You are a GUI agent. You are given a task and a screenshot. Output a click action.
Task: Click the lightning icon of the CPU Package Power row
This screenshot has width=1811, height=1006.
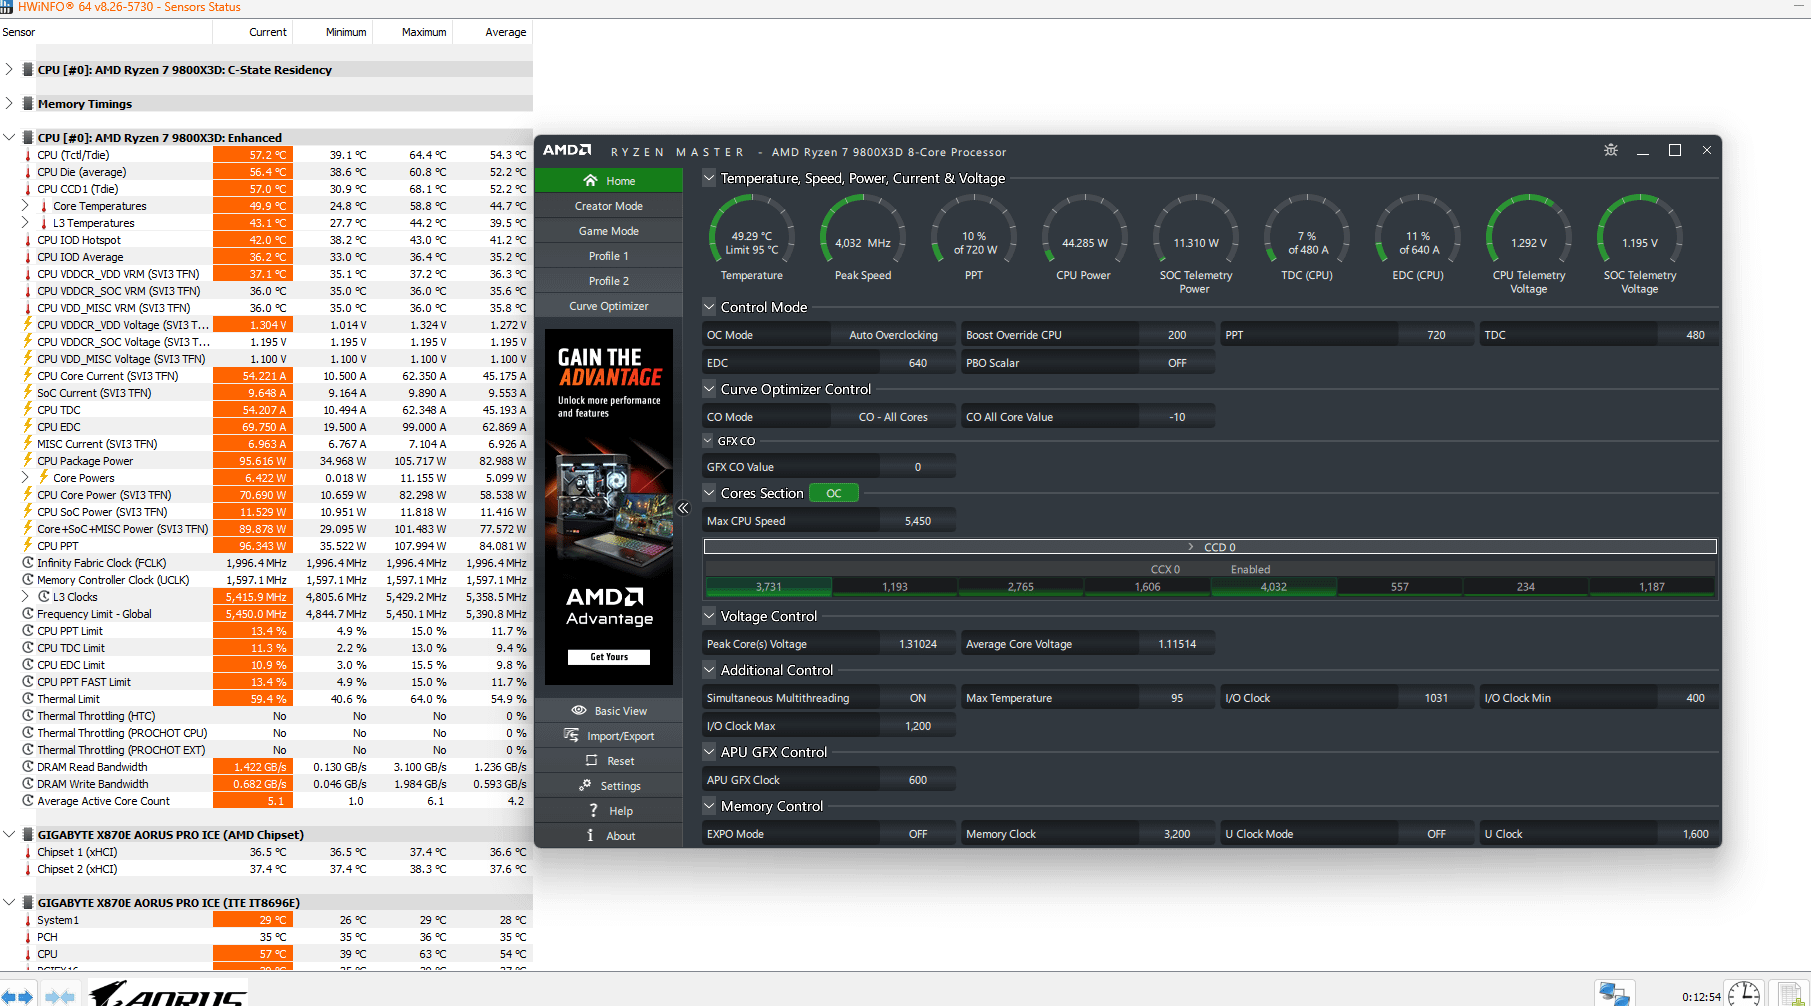point(27,461)
